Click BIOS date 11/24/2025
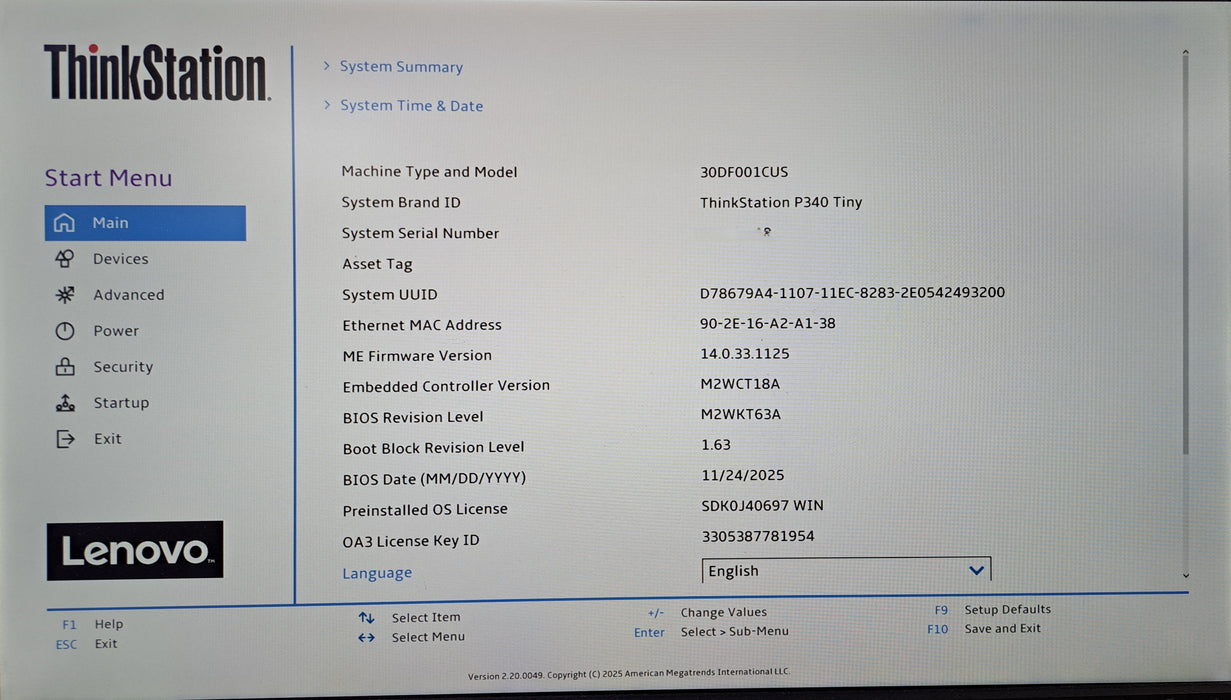 (x=743, y=475)
